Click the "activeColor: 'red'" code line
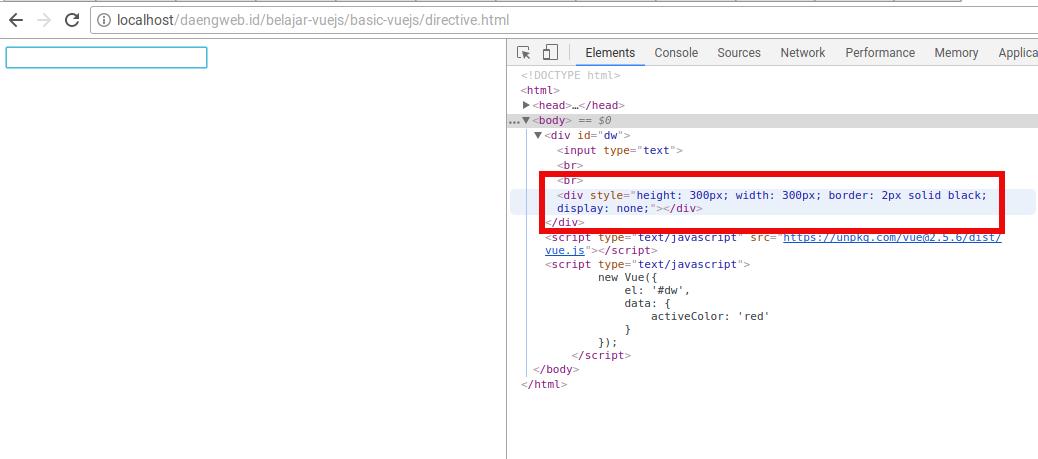 tap(710, 316)
